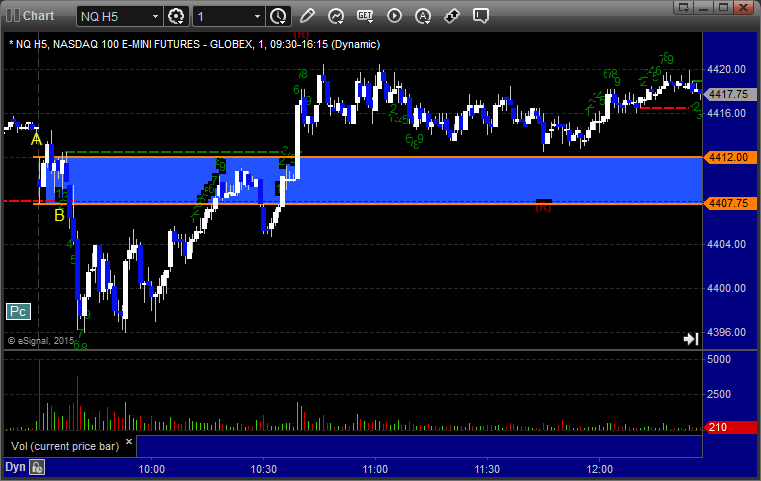Toggle the time lock icon beside Dyn
The height and width of the screenshot is (481, 761).
click(37, 467)
